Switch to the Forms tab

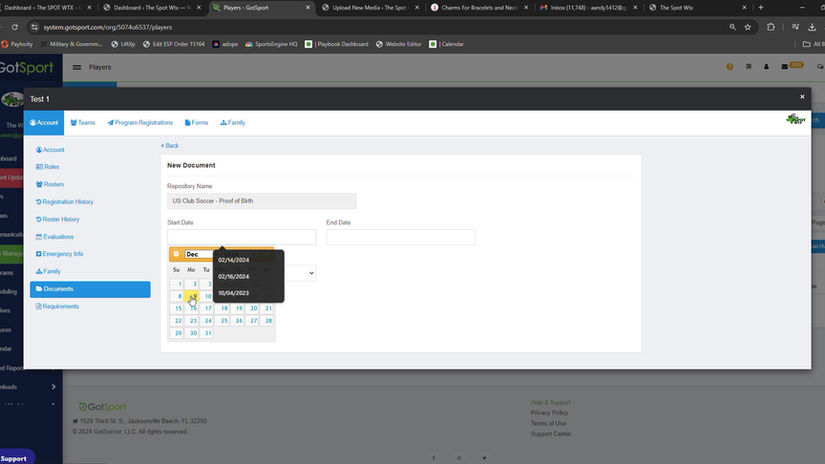pos(196,123)
